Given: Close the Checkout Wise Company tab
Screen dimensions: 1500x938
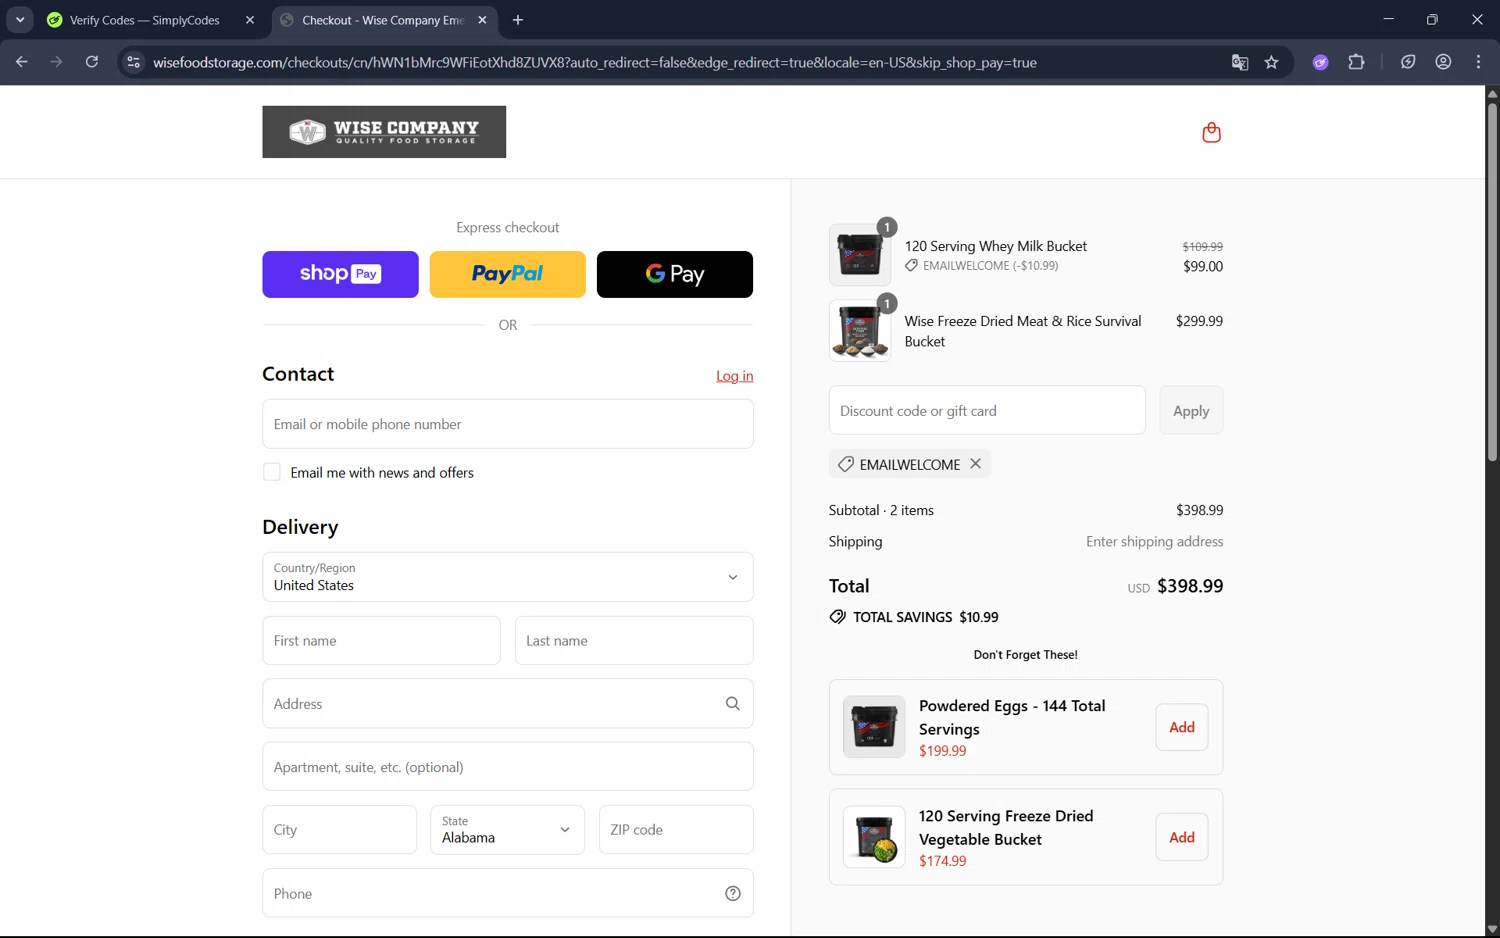Looking at the screenshot, I should coord(482,20).
